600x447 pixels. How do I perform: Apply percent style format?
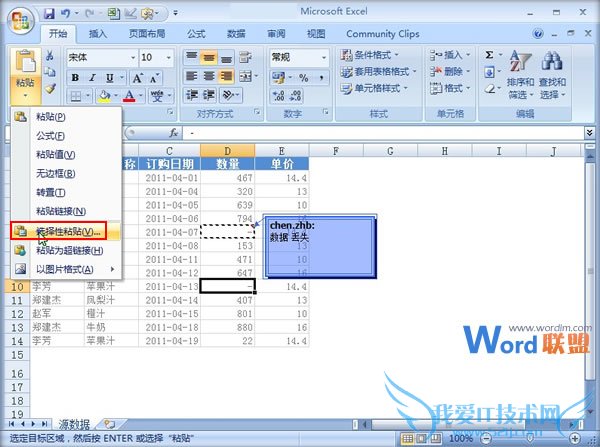click(304, 78)
